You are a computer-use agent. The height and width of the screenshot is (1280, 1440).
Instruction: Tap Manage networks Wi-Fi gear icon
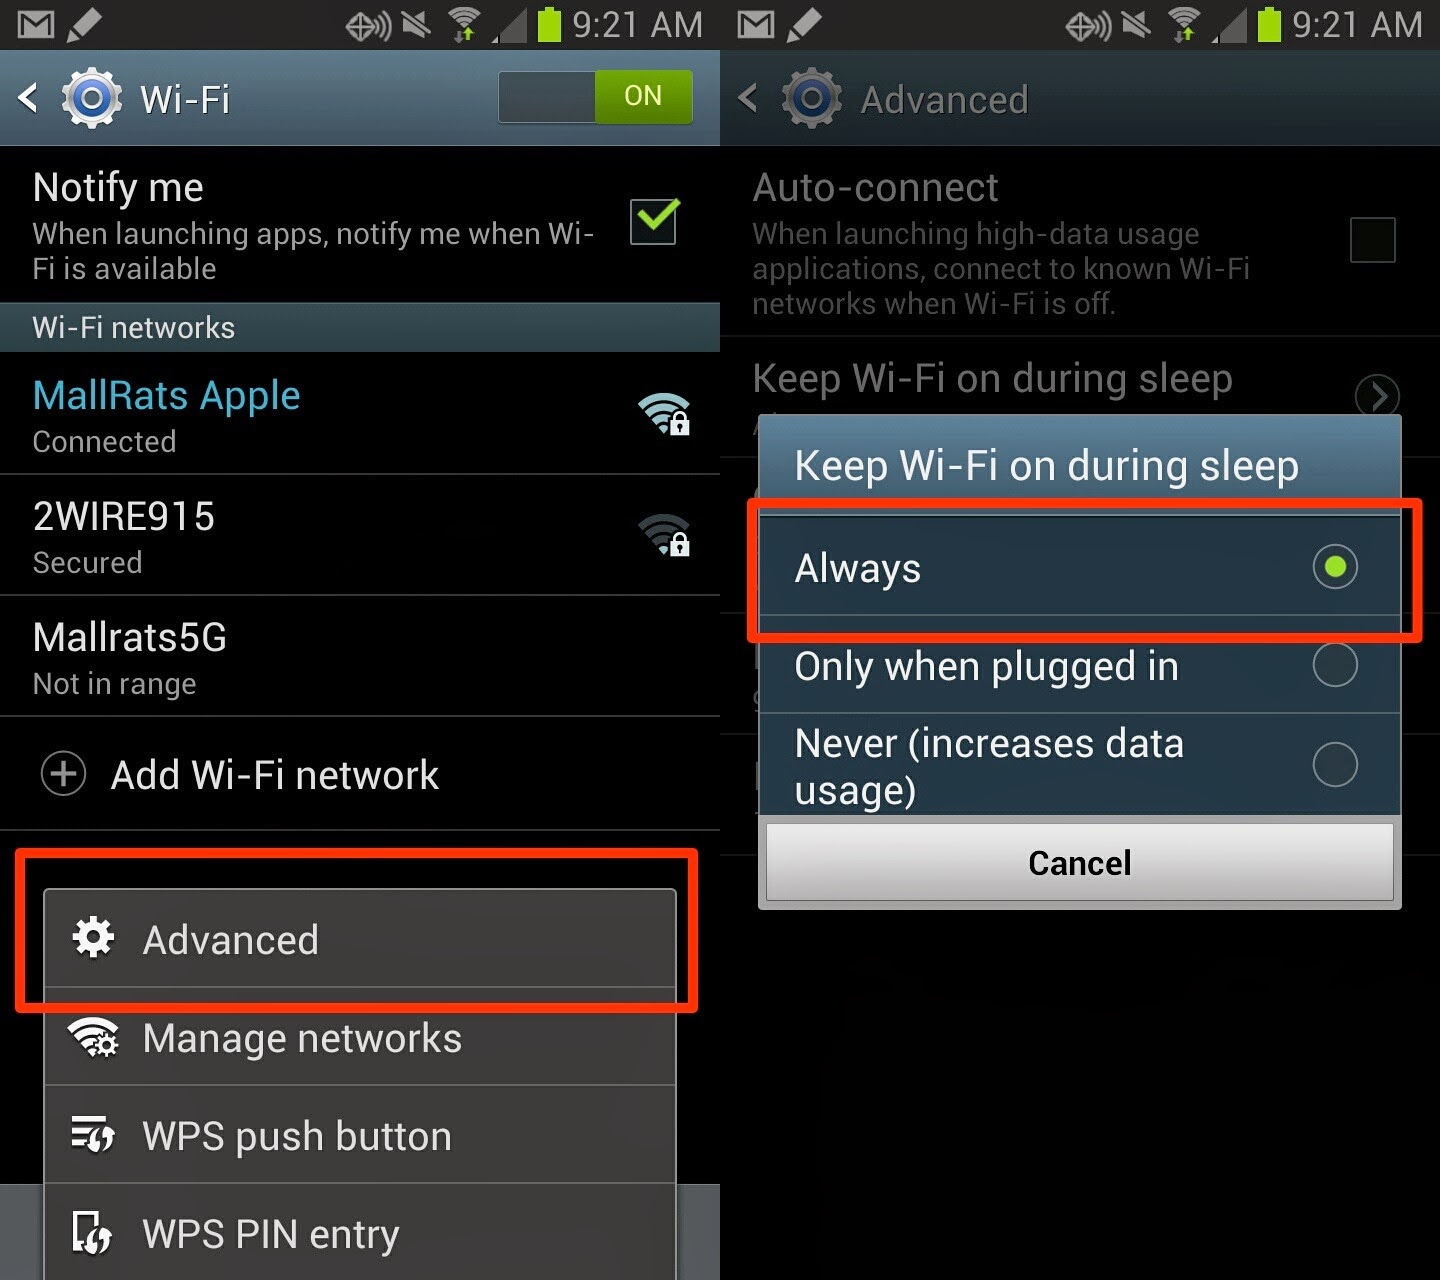[93, 1037]
